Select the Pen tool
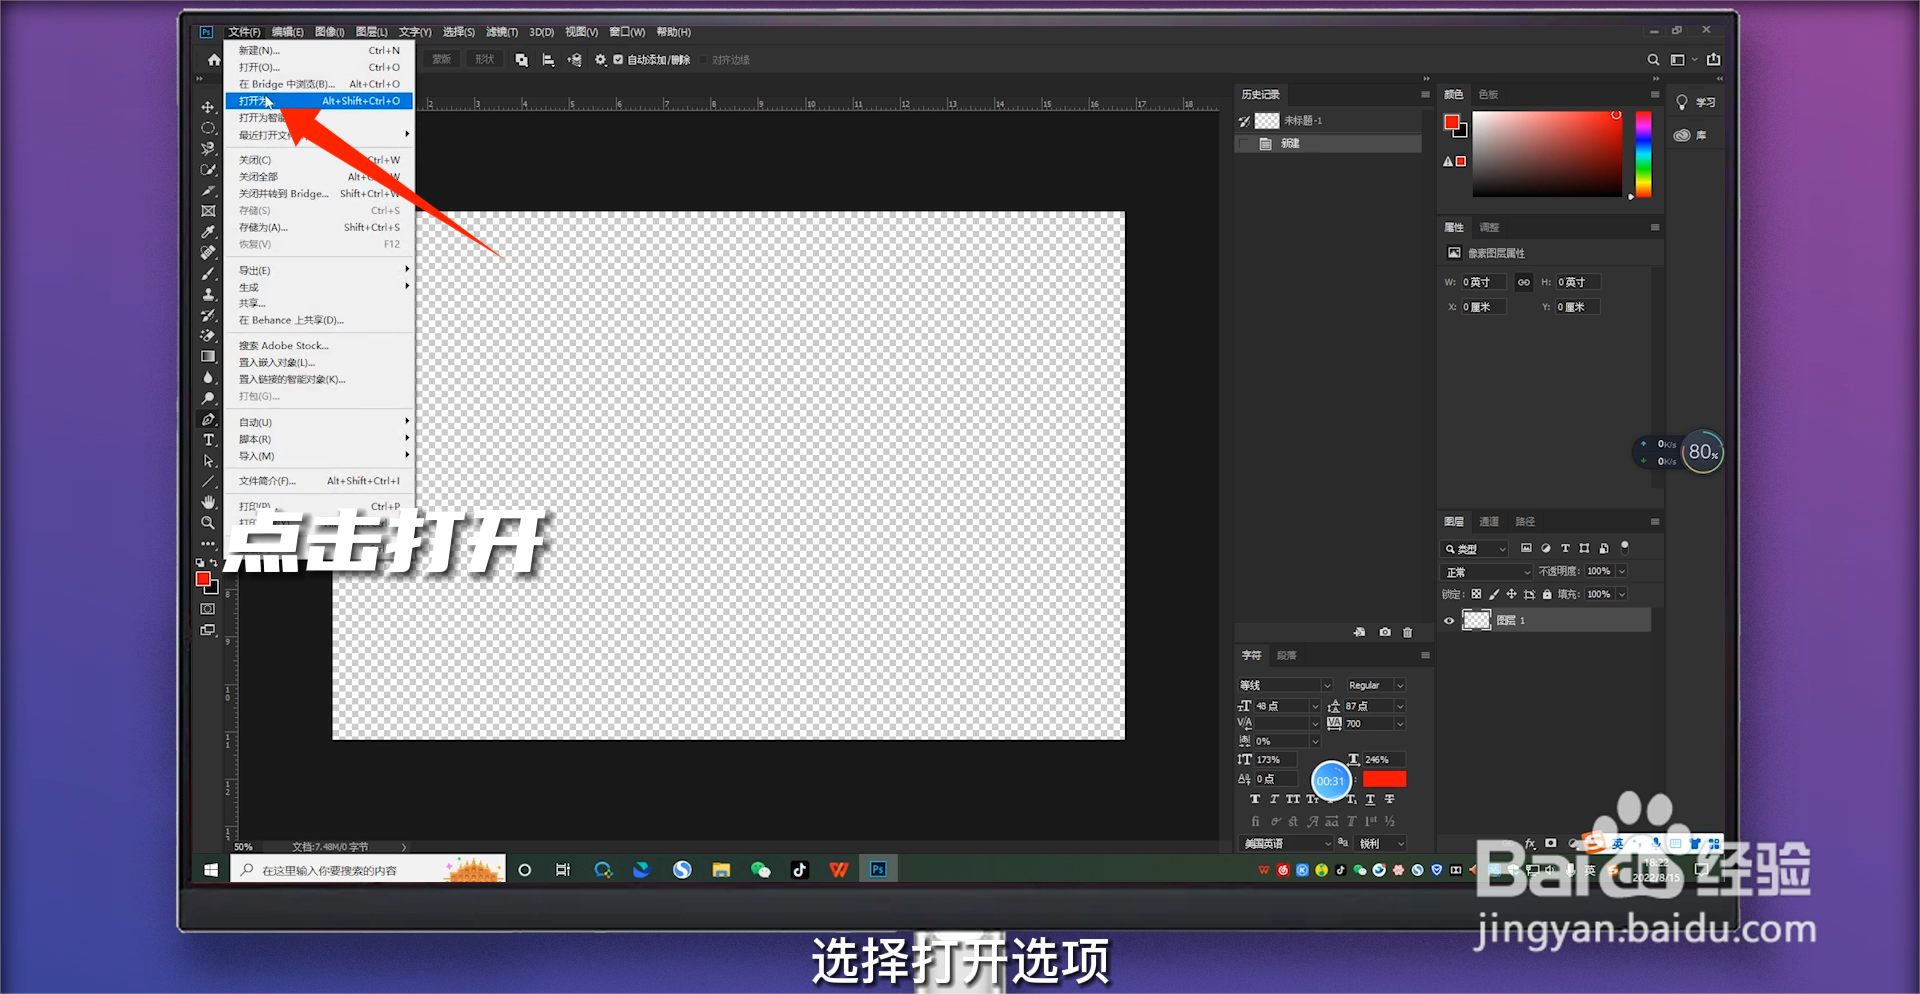The width and height of the screenshot is (1920, 994). pyautogui.click(x=208, y=420)
